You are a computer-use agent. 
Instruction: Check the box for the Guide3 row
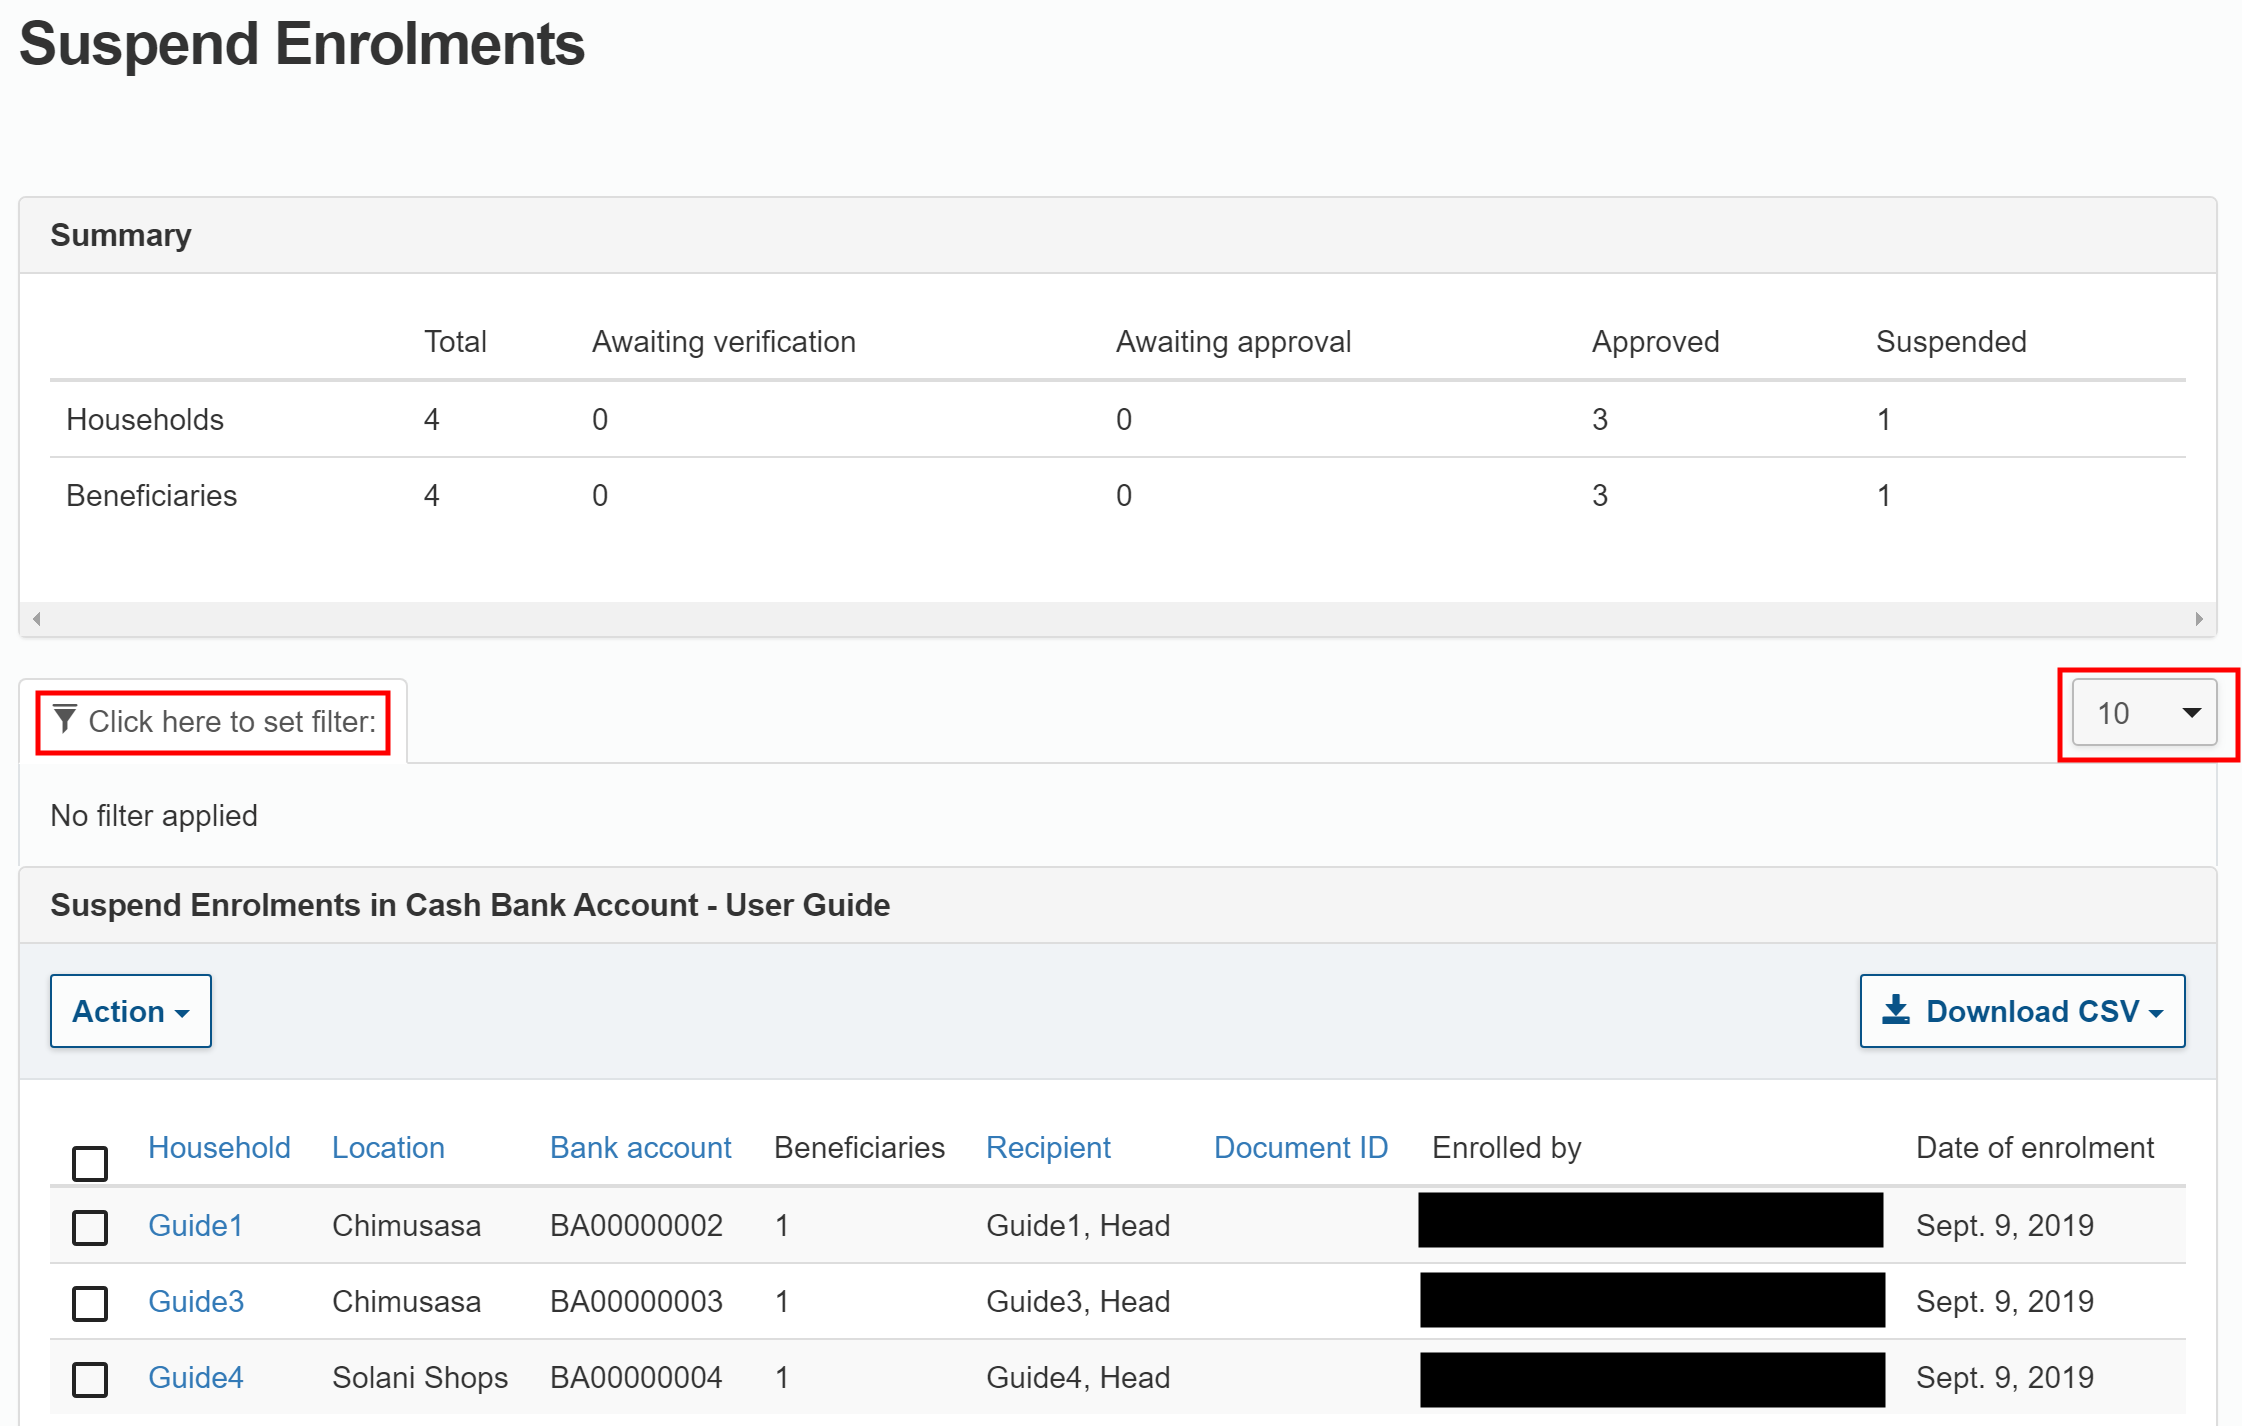pos(90,1303)
